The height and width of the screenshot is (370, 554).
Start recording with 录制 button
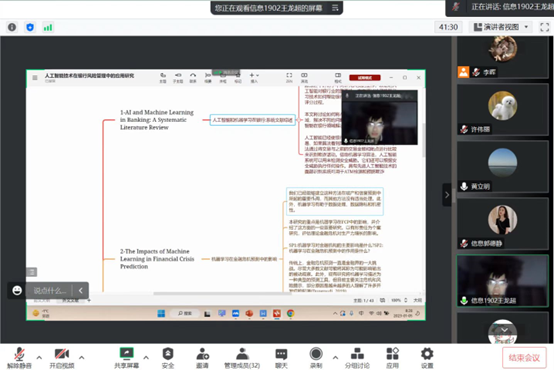pyautogui.click(x=316, y=358)
